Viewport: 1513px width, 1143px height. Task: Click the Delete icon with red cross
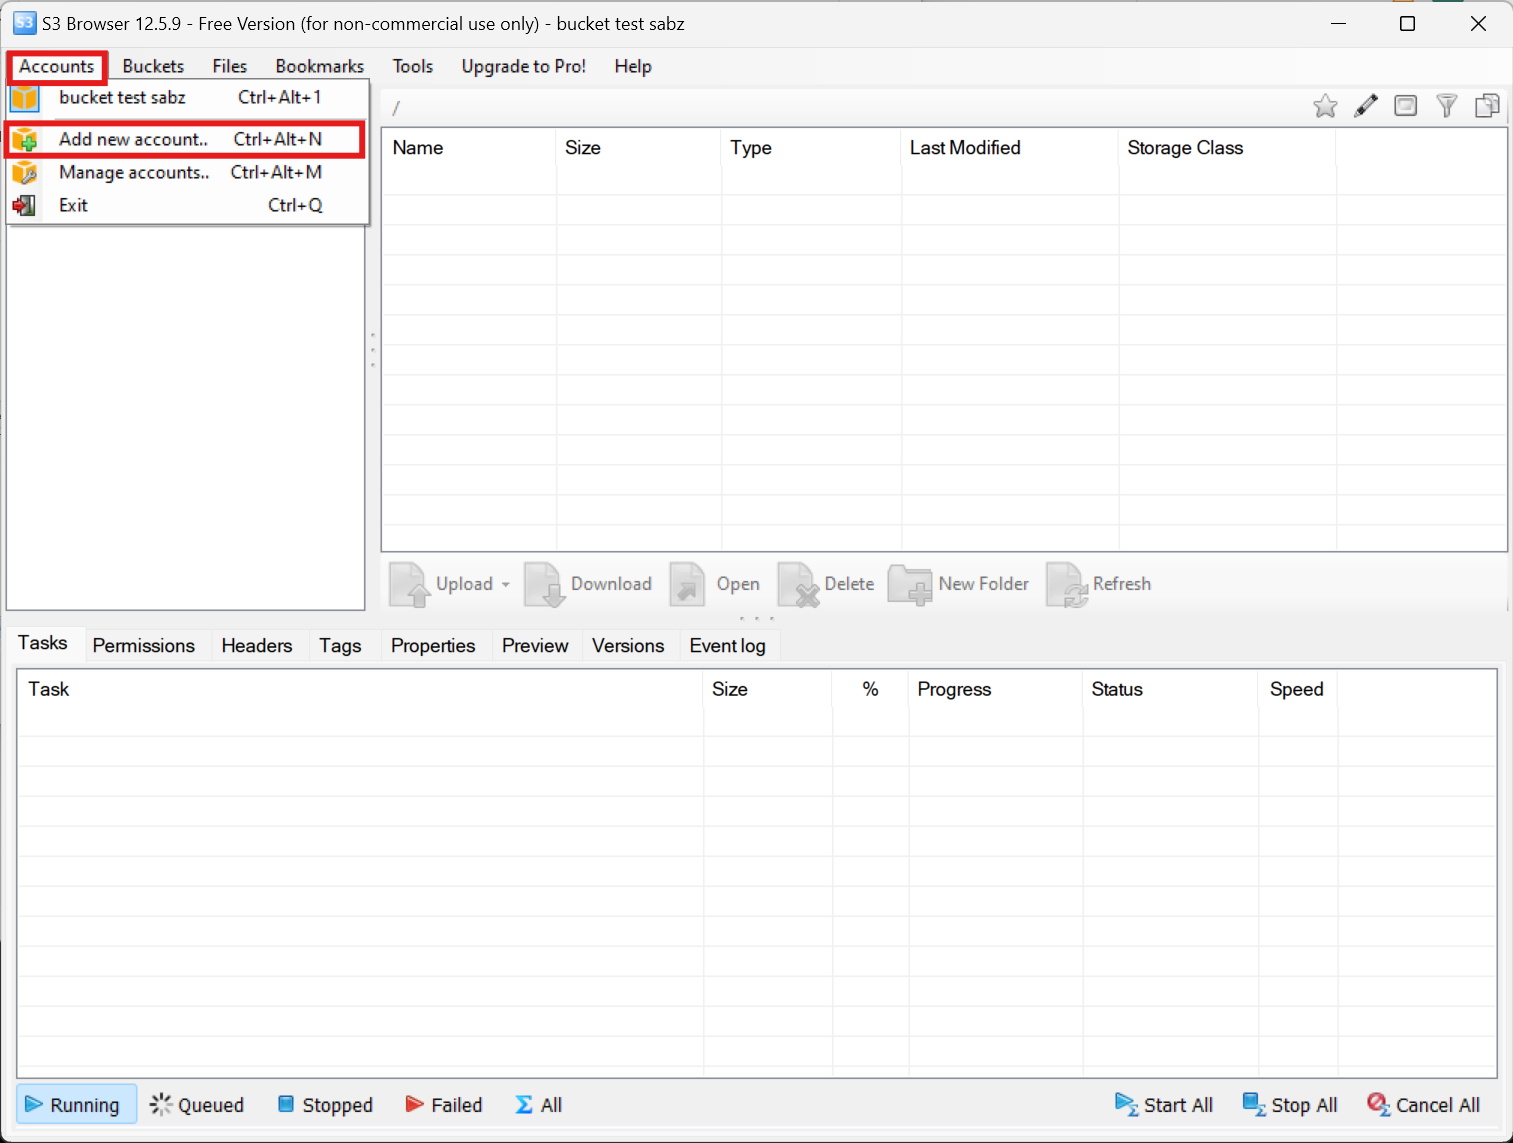(x=826, y=584)
